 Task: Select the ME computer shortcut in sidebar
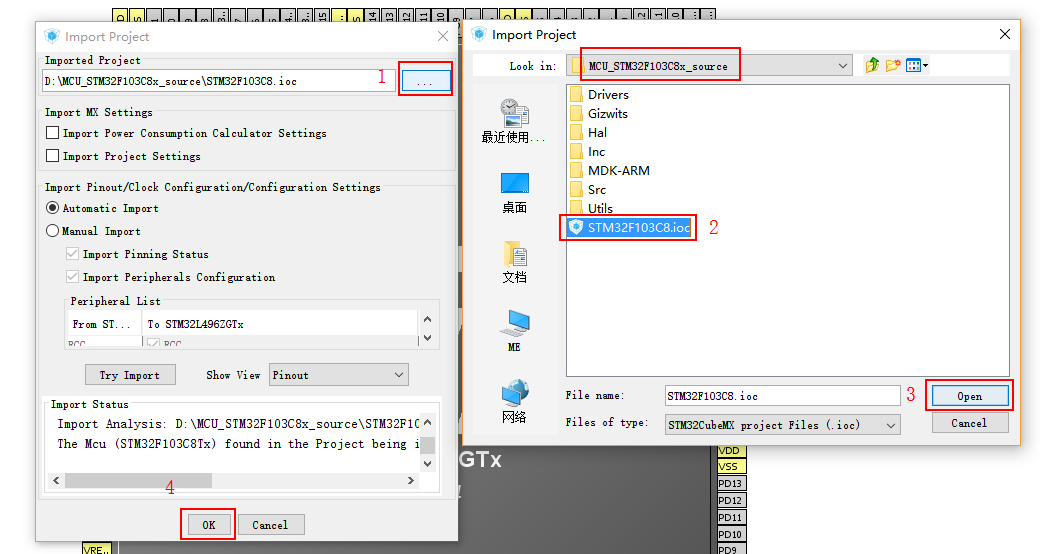tap(514, 331)
